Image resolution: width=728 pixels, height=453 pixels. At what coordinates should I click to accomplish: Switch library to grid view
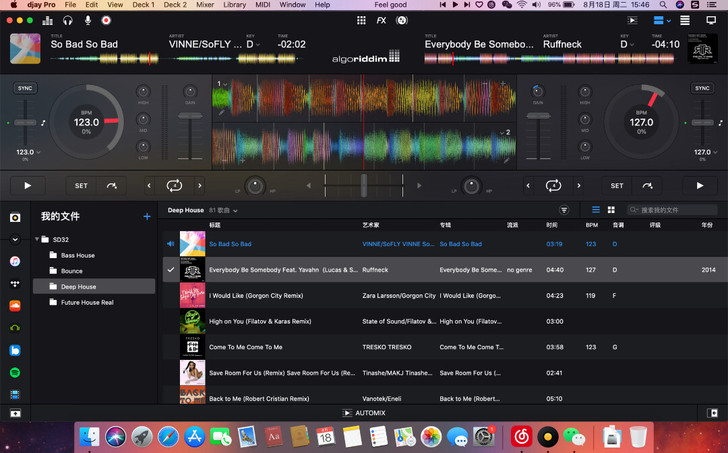coord(611,210)
